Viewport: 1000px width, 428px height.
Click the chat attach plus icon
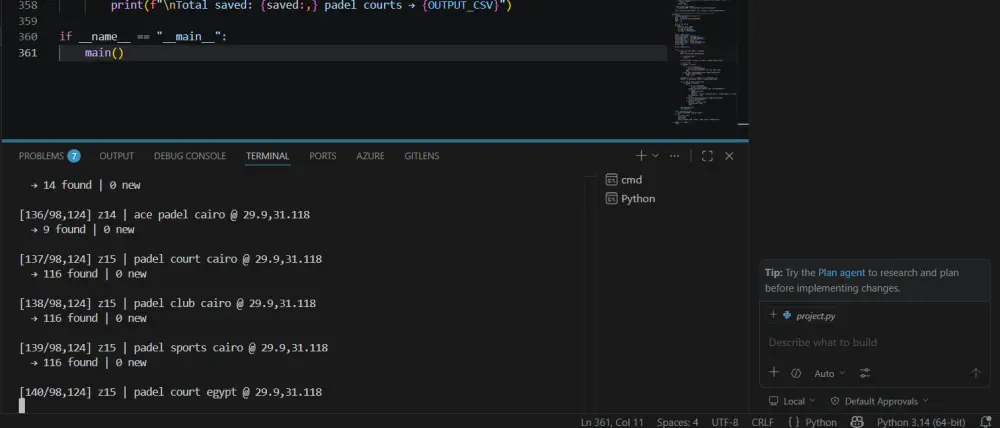click(x=774, y=373)
